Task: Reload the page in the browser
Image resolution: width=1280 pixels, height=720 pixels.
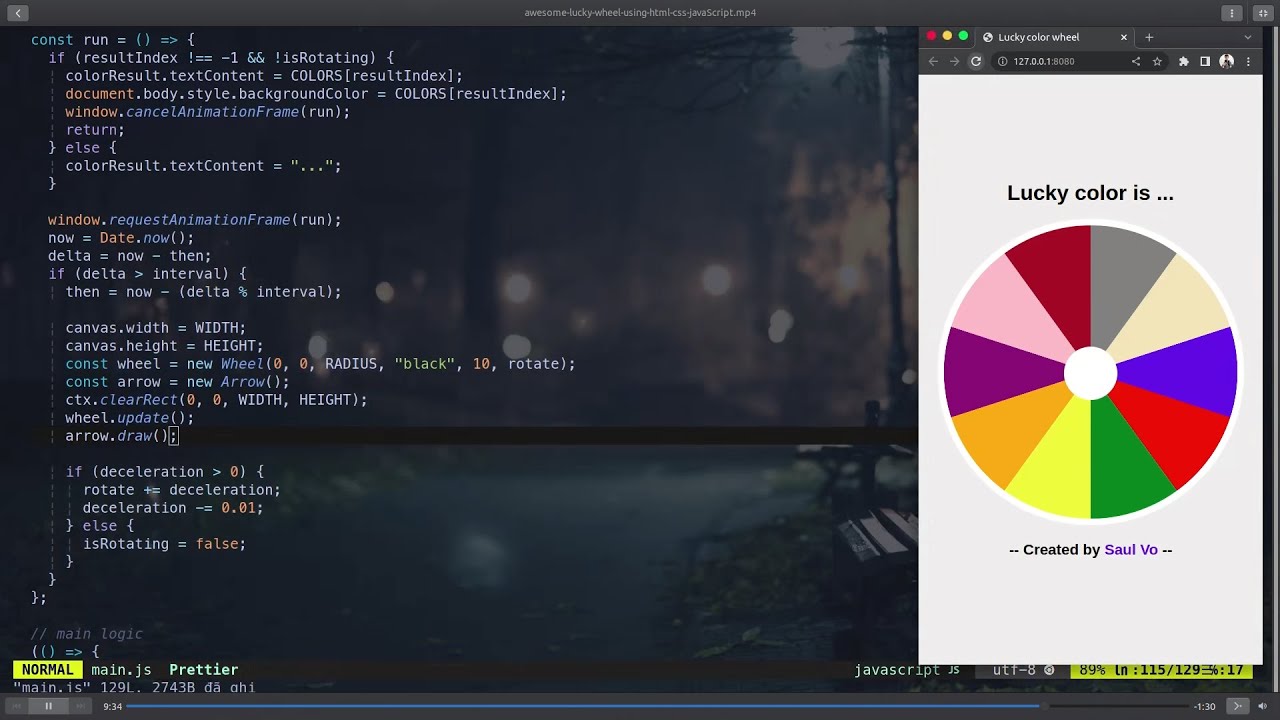Action: click(976, 61)
